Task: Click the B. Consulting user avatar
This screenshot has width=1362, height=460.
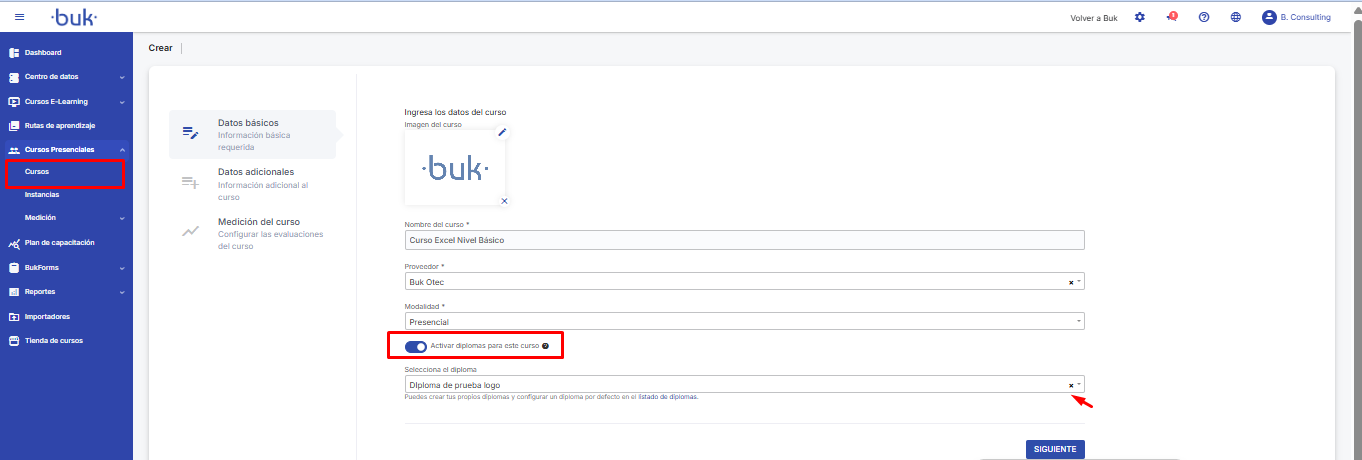Action: point(1269,17)
